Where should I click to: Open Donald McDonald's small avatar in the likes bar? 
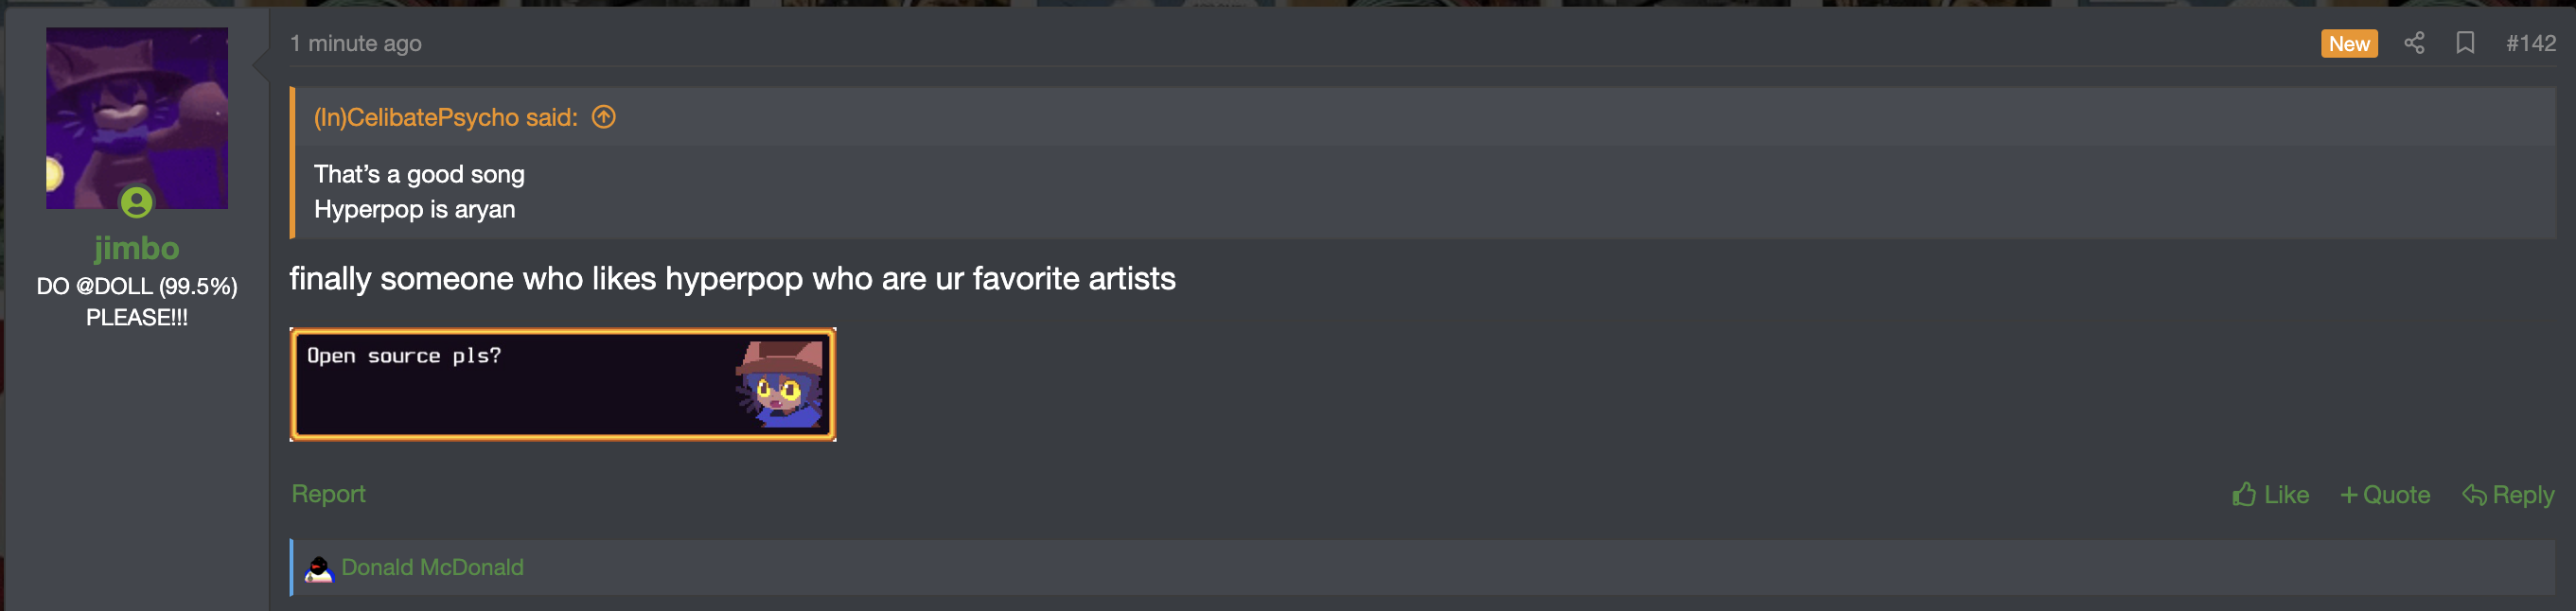pos(318,568)
